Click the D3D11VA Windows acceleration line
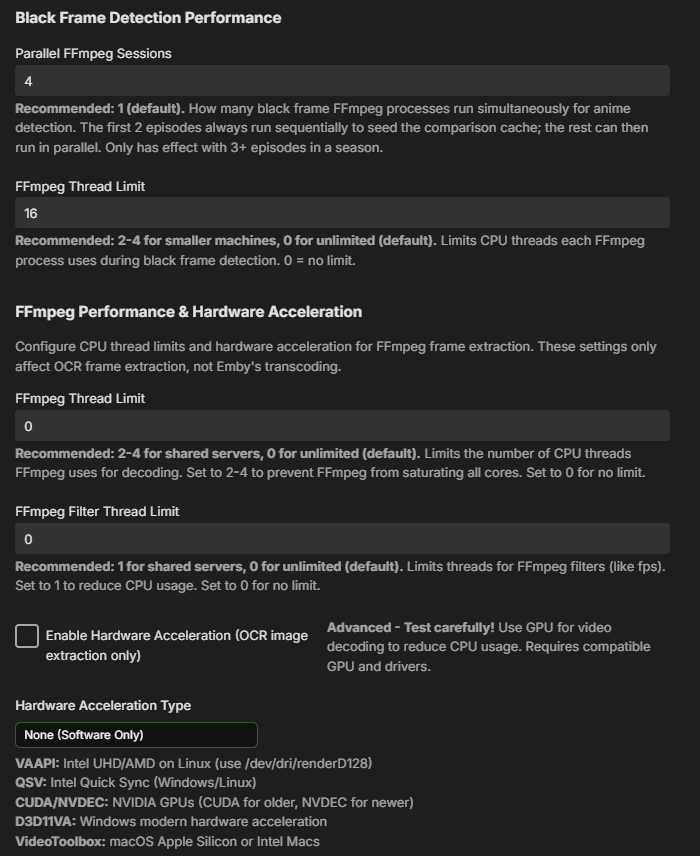The height and width of the screenshot is (856, 700). click(x=171, y=821)
